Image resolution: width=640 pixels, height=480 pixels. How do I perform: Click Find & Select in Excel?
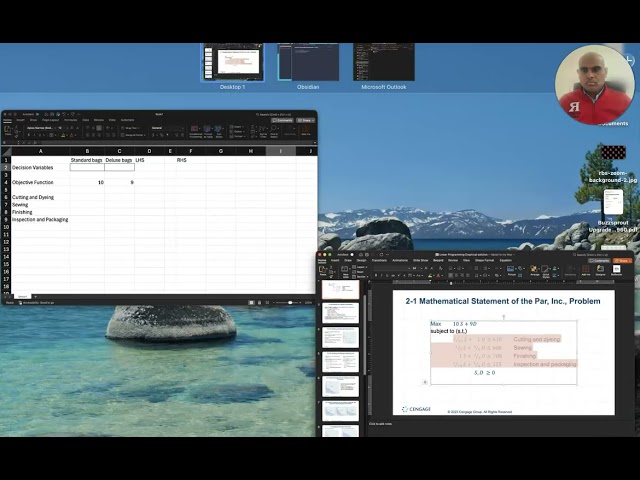[274, 131]
